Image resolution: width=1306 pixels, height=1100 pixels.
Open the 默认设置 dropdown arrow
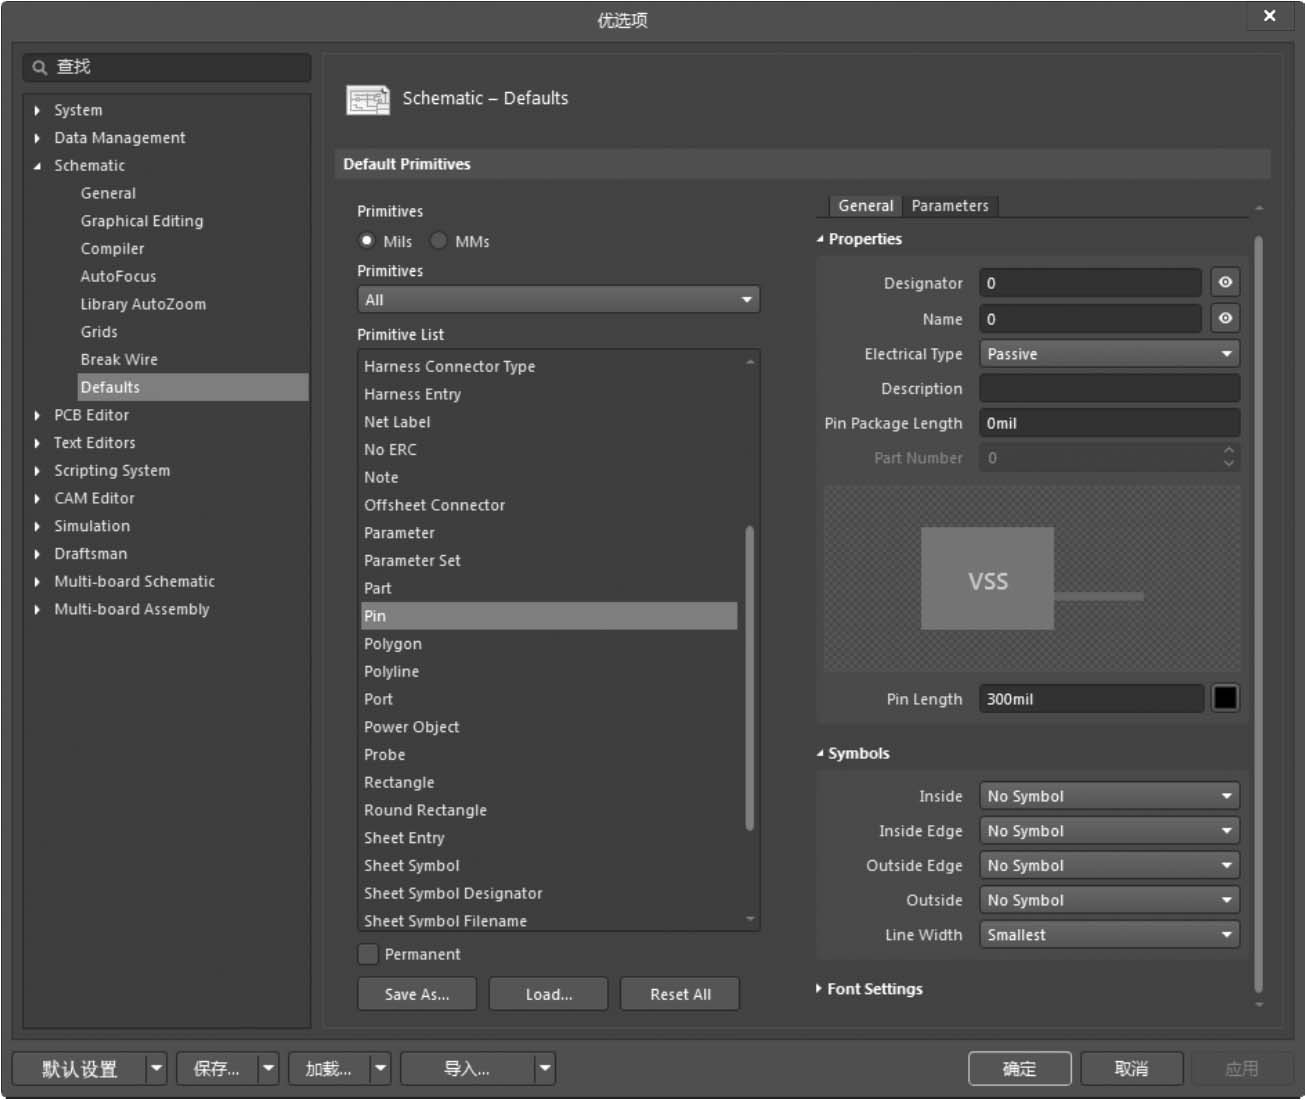[156, 1069]
